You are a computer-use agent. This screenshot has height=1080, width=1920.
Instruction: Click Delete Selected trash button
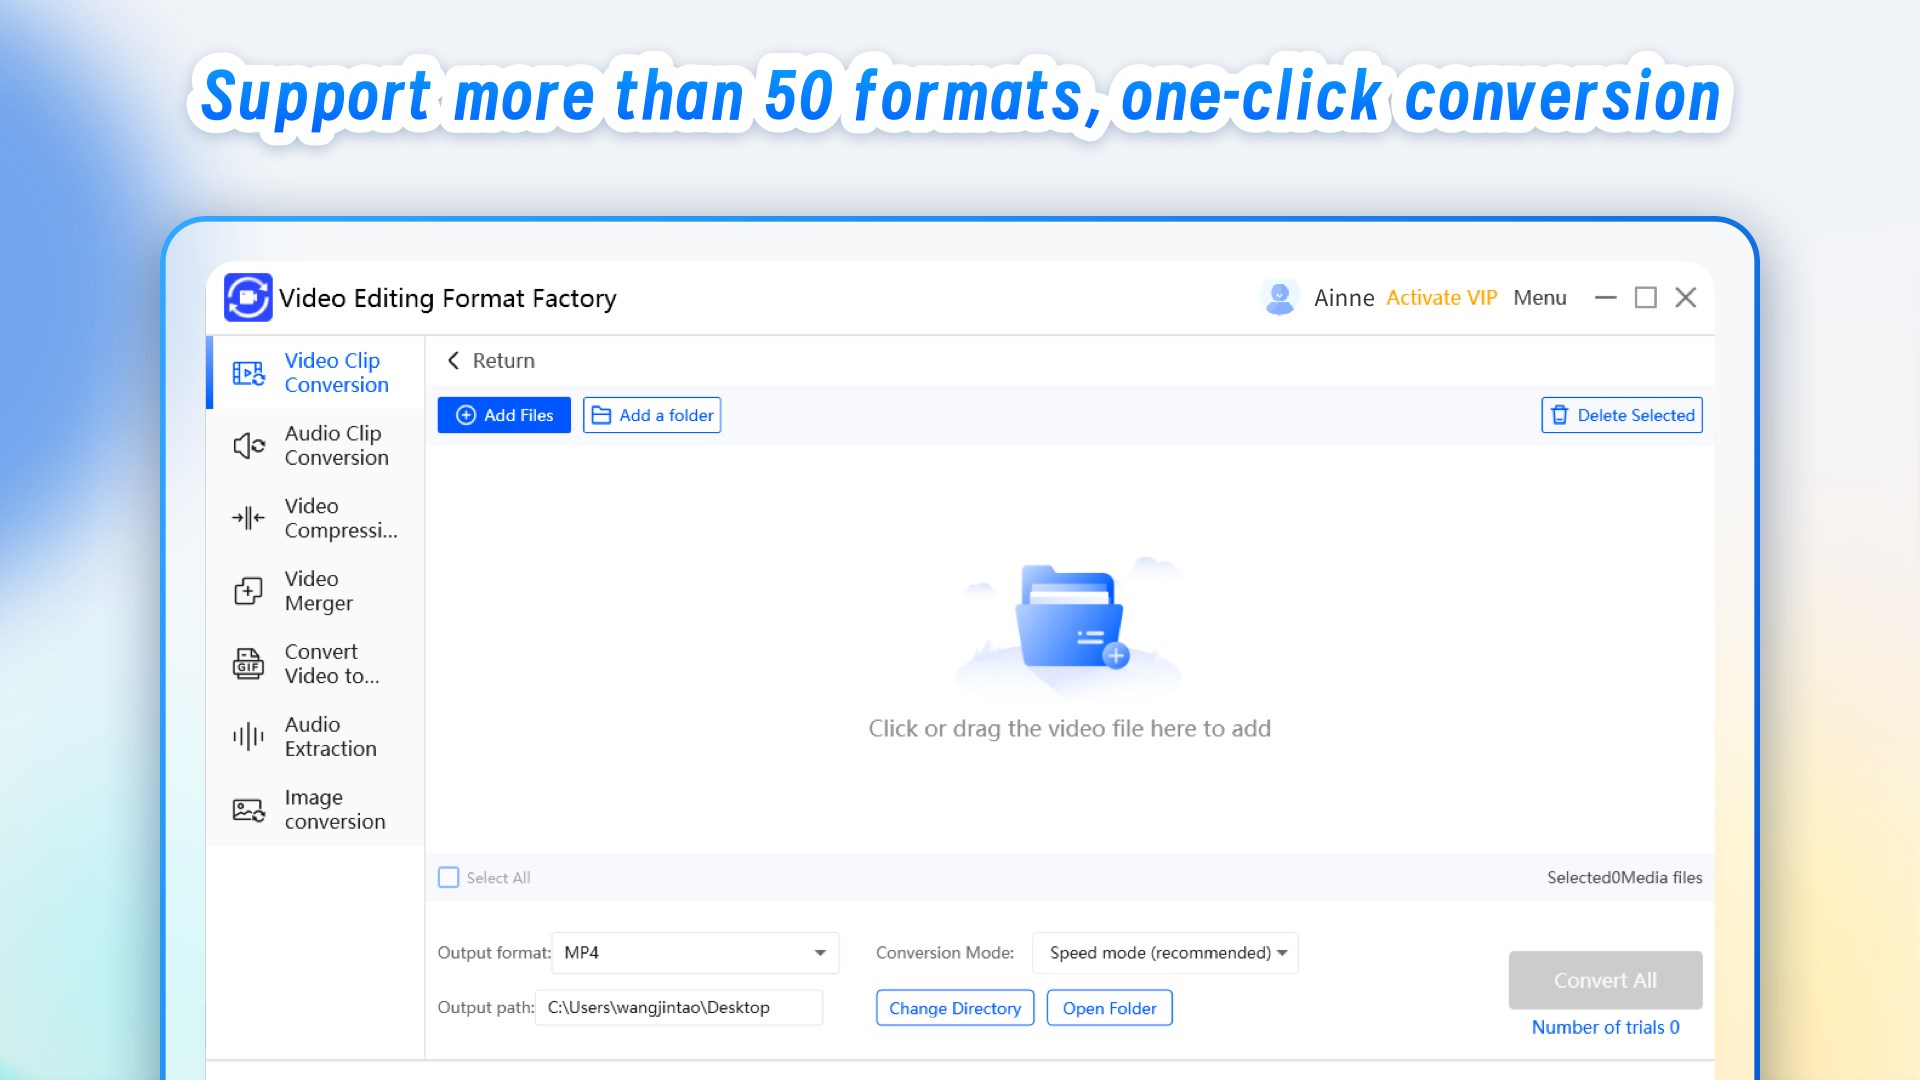pos(1621,415)
